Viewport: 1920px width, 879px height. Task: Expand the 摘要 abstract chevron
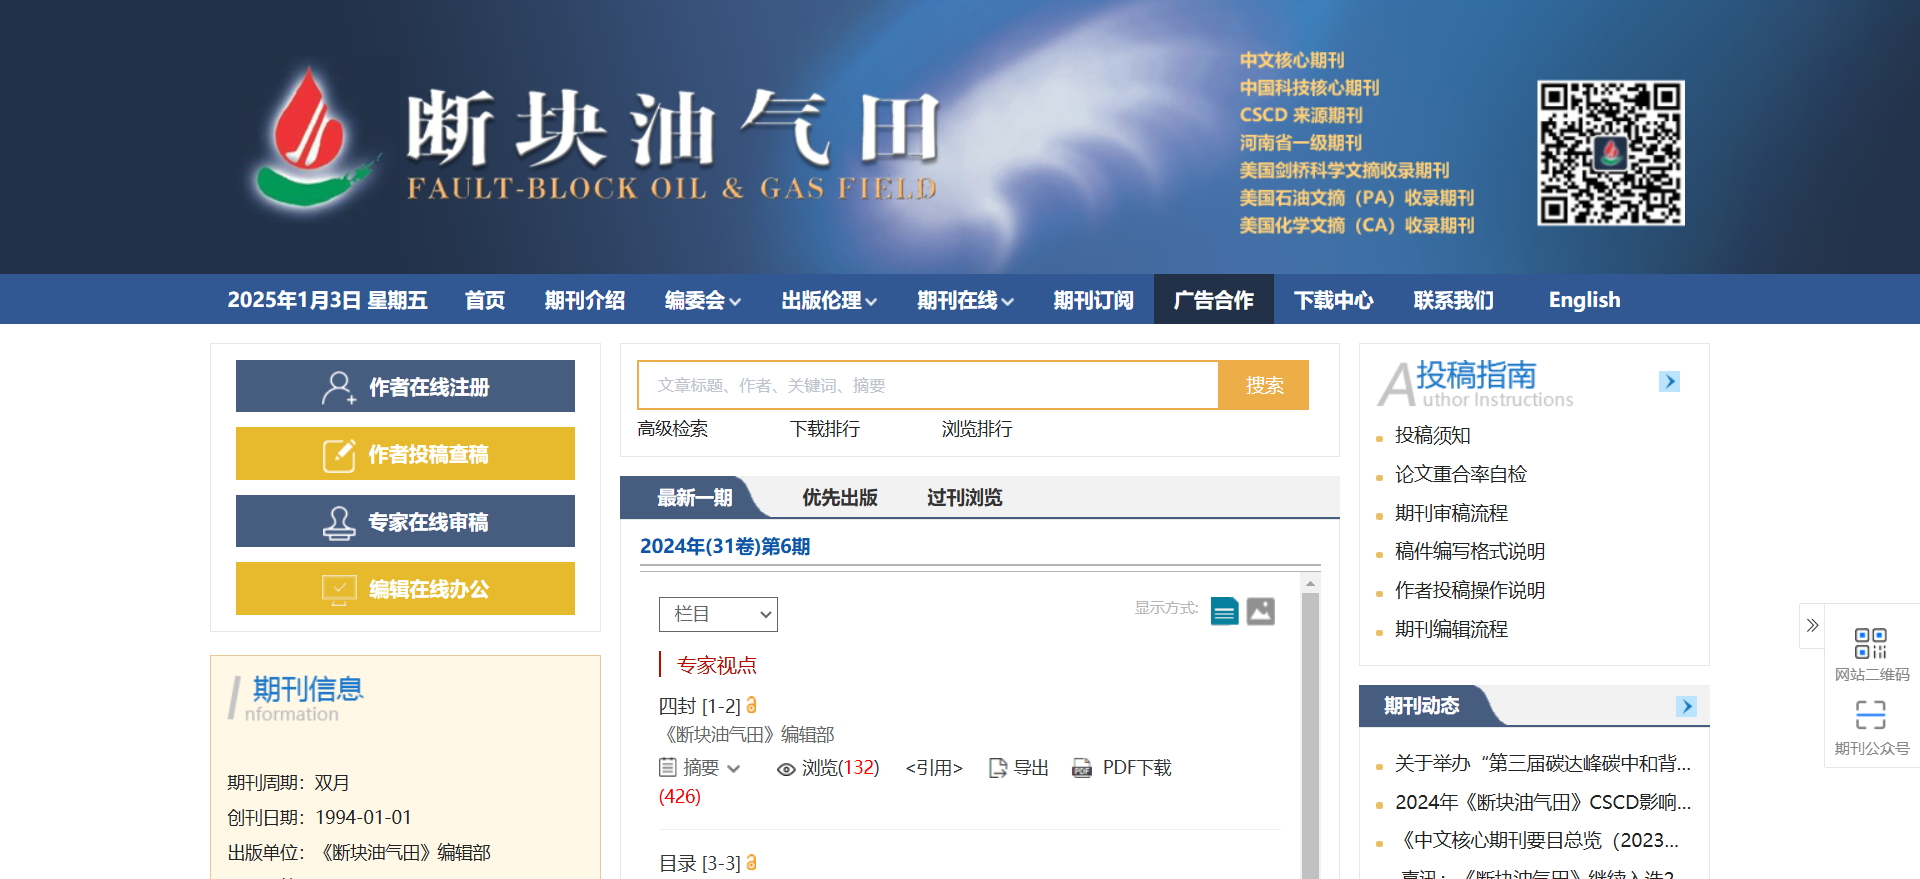pyautogui.click(x=734, y=769)
